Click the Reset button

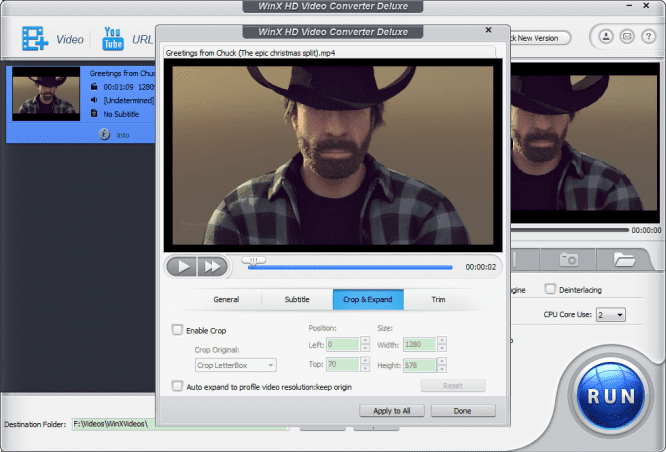click(x=453, y=386)
